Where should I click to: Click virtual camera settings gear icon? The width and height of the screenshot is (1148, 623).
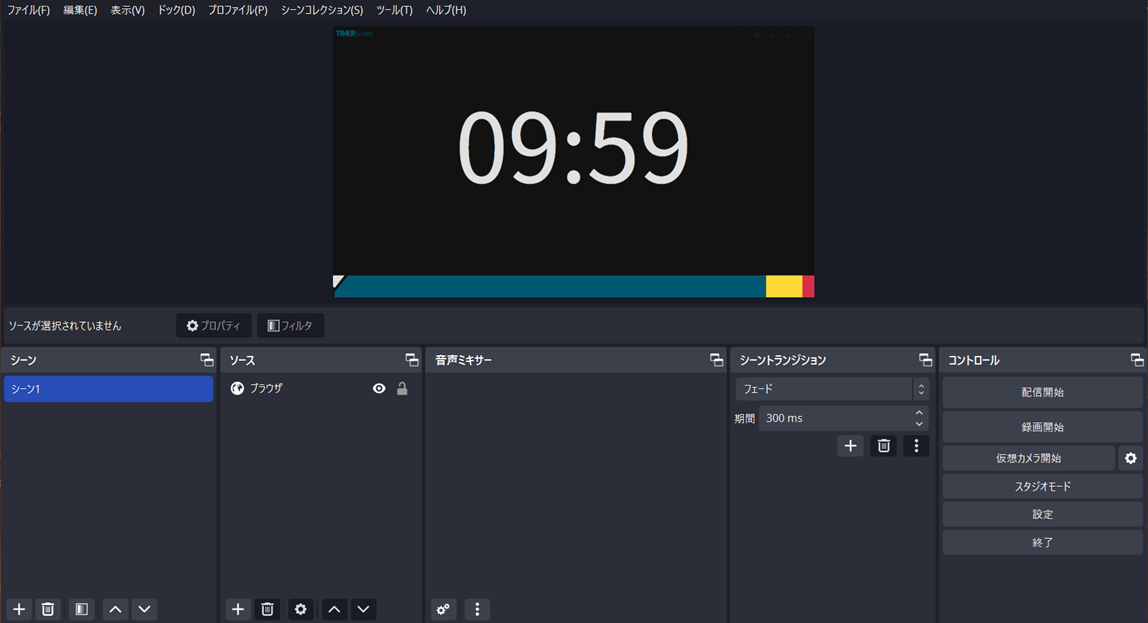[1130, 458]
